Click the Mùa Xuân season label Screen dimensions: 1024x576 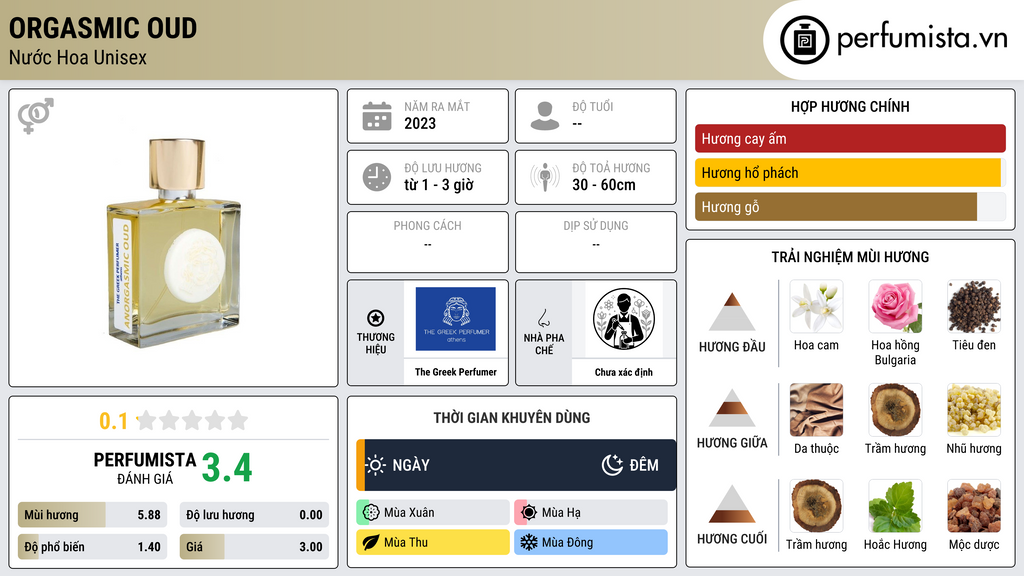409,513
